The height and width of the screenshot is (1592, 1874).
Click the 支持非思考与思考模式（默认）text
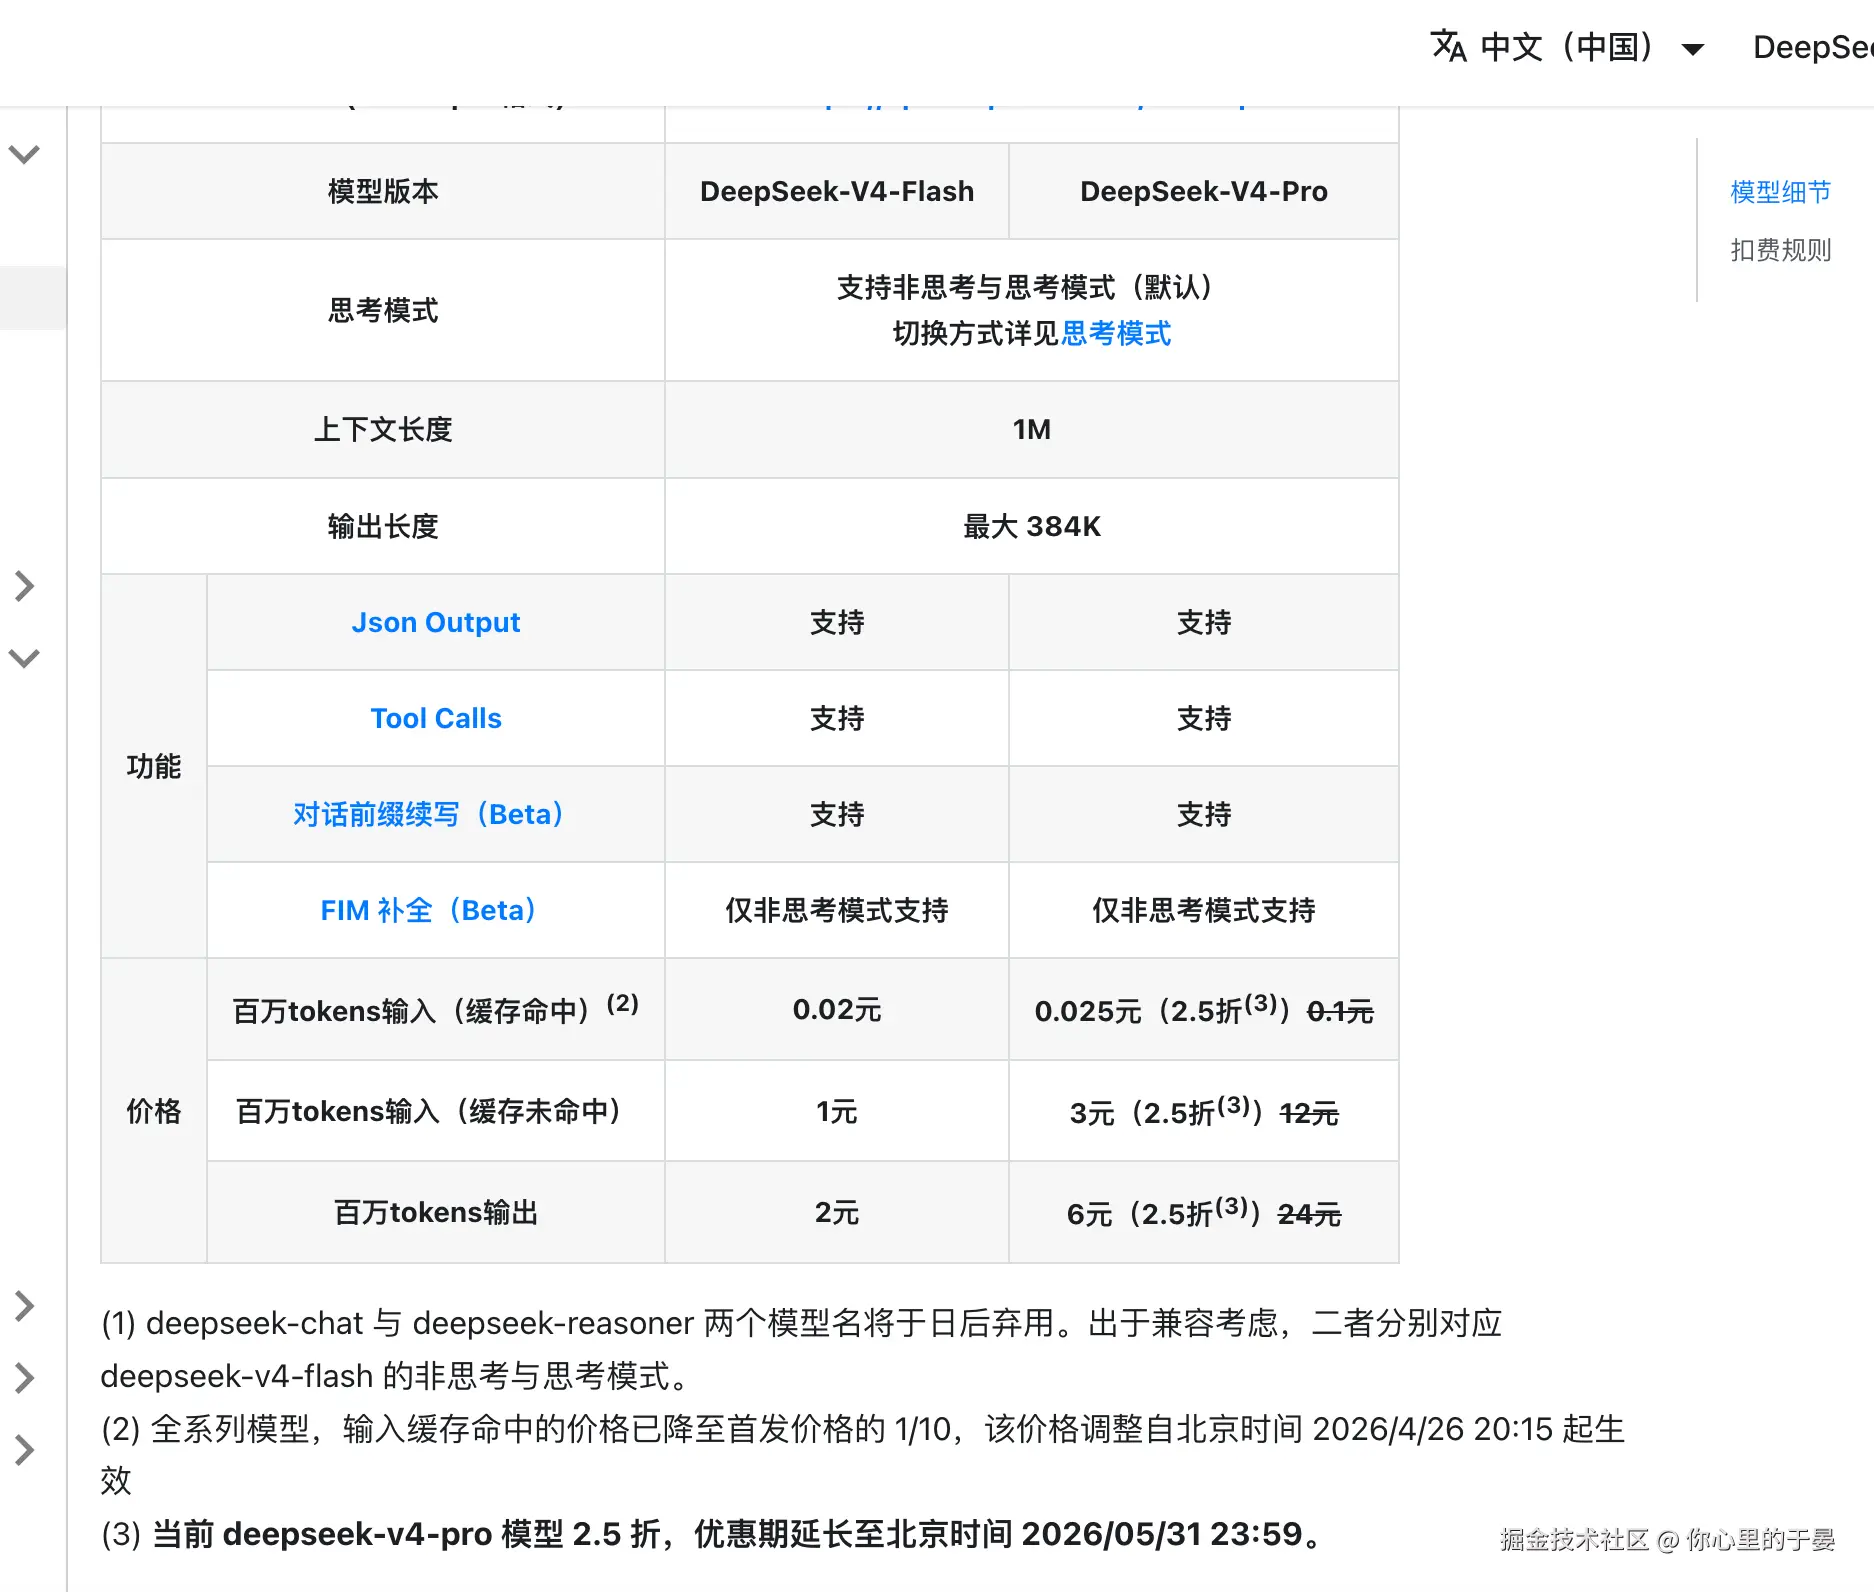point(1026,287)
